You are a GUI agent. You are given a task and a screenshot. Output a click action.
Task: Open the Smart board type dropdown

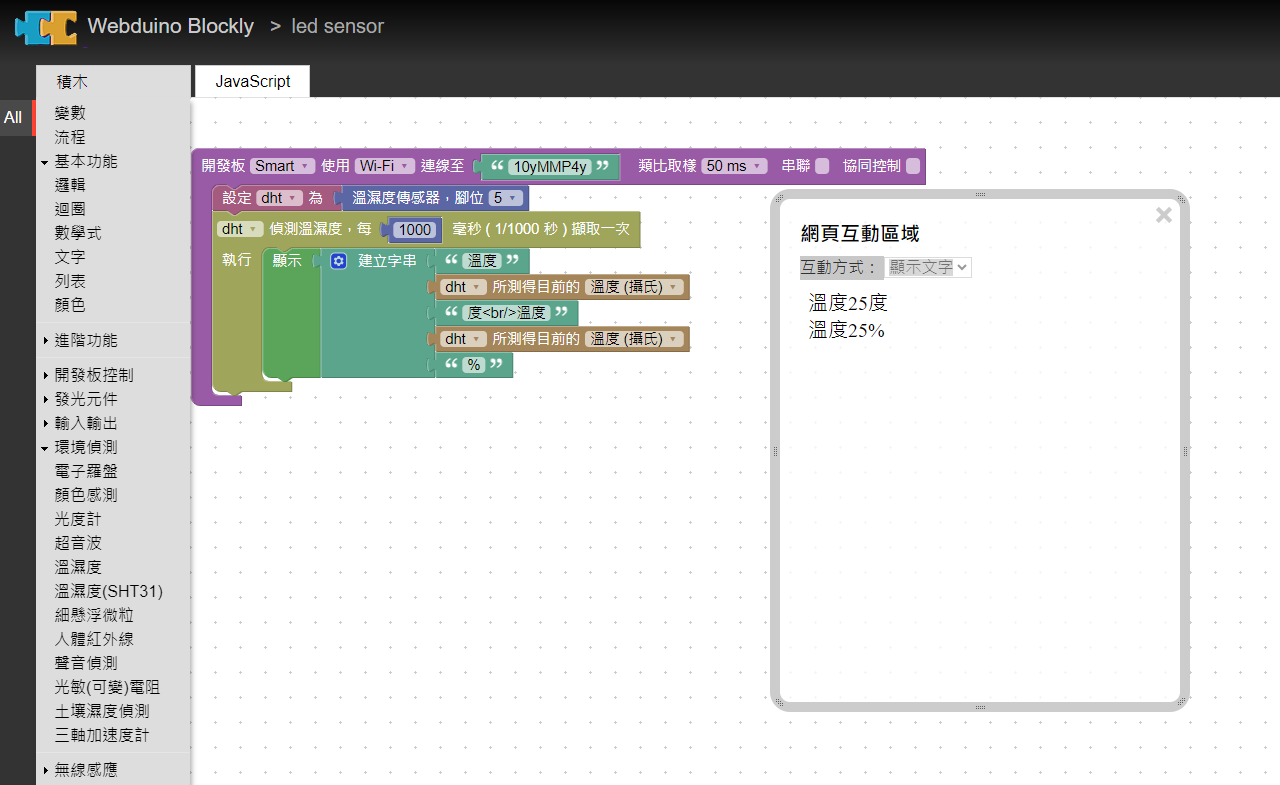pos(282,167)
